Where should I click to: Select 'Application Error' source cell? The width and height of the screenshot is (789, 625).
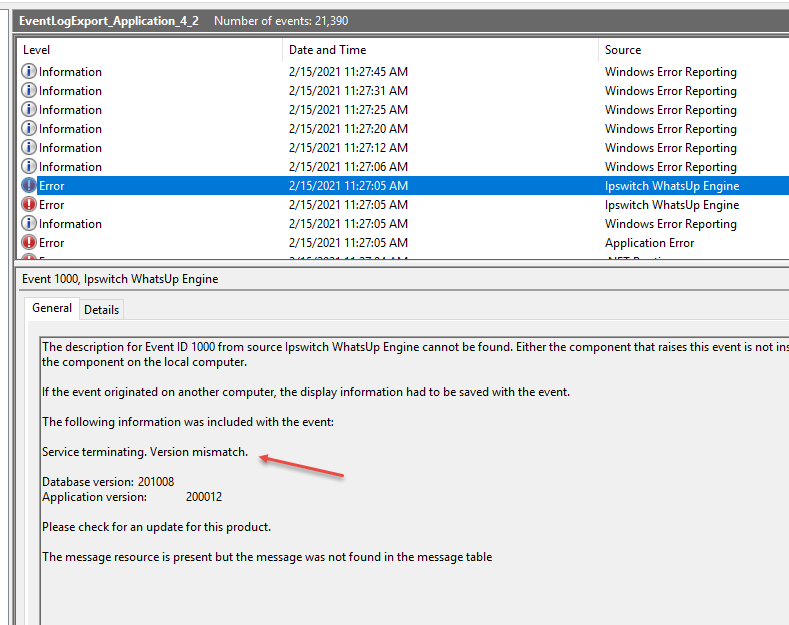[650, 243]
